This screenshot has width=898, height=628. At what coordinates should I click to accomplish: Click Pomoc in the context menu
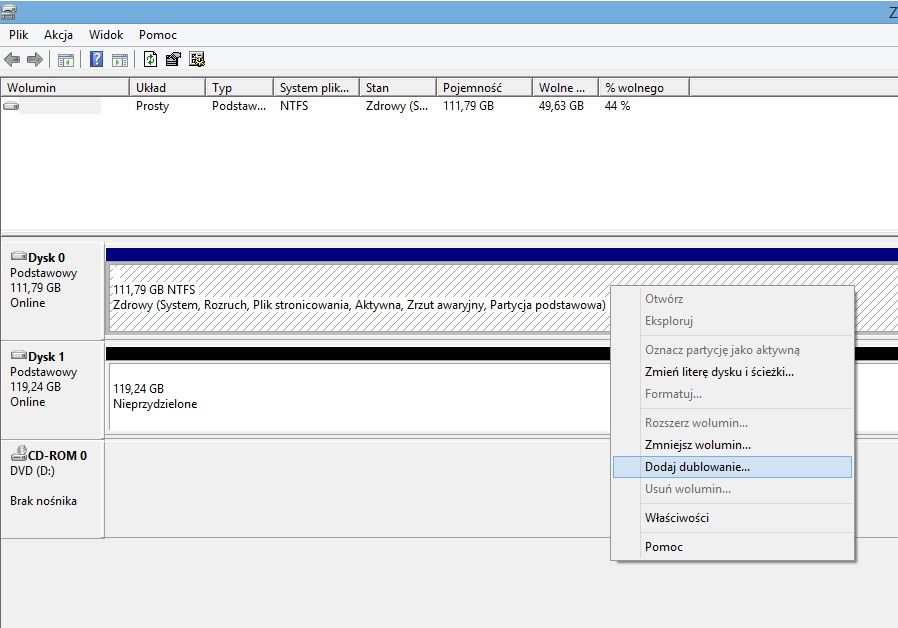pos(732,547)
